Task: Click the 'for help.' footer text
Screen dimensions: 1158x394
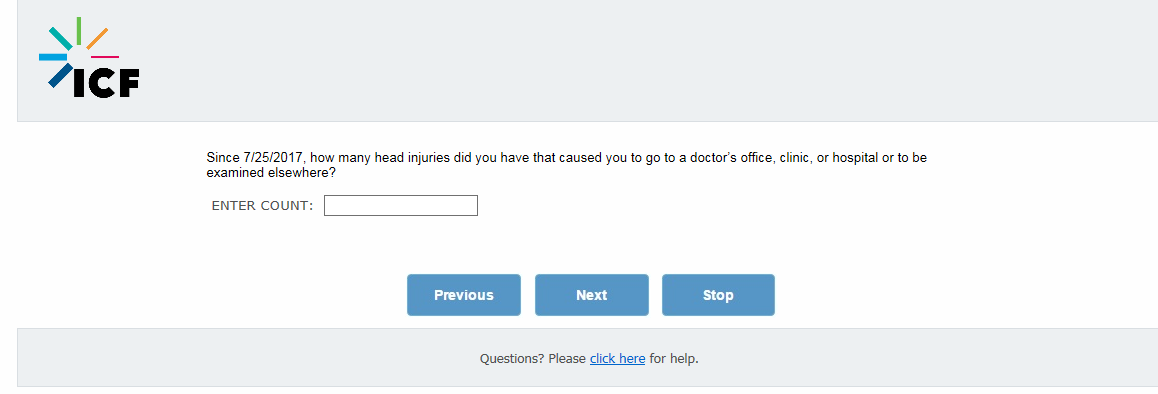Action: pyautogui.click(x=674, y=359)
